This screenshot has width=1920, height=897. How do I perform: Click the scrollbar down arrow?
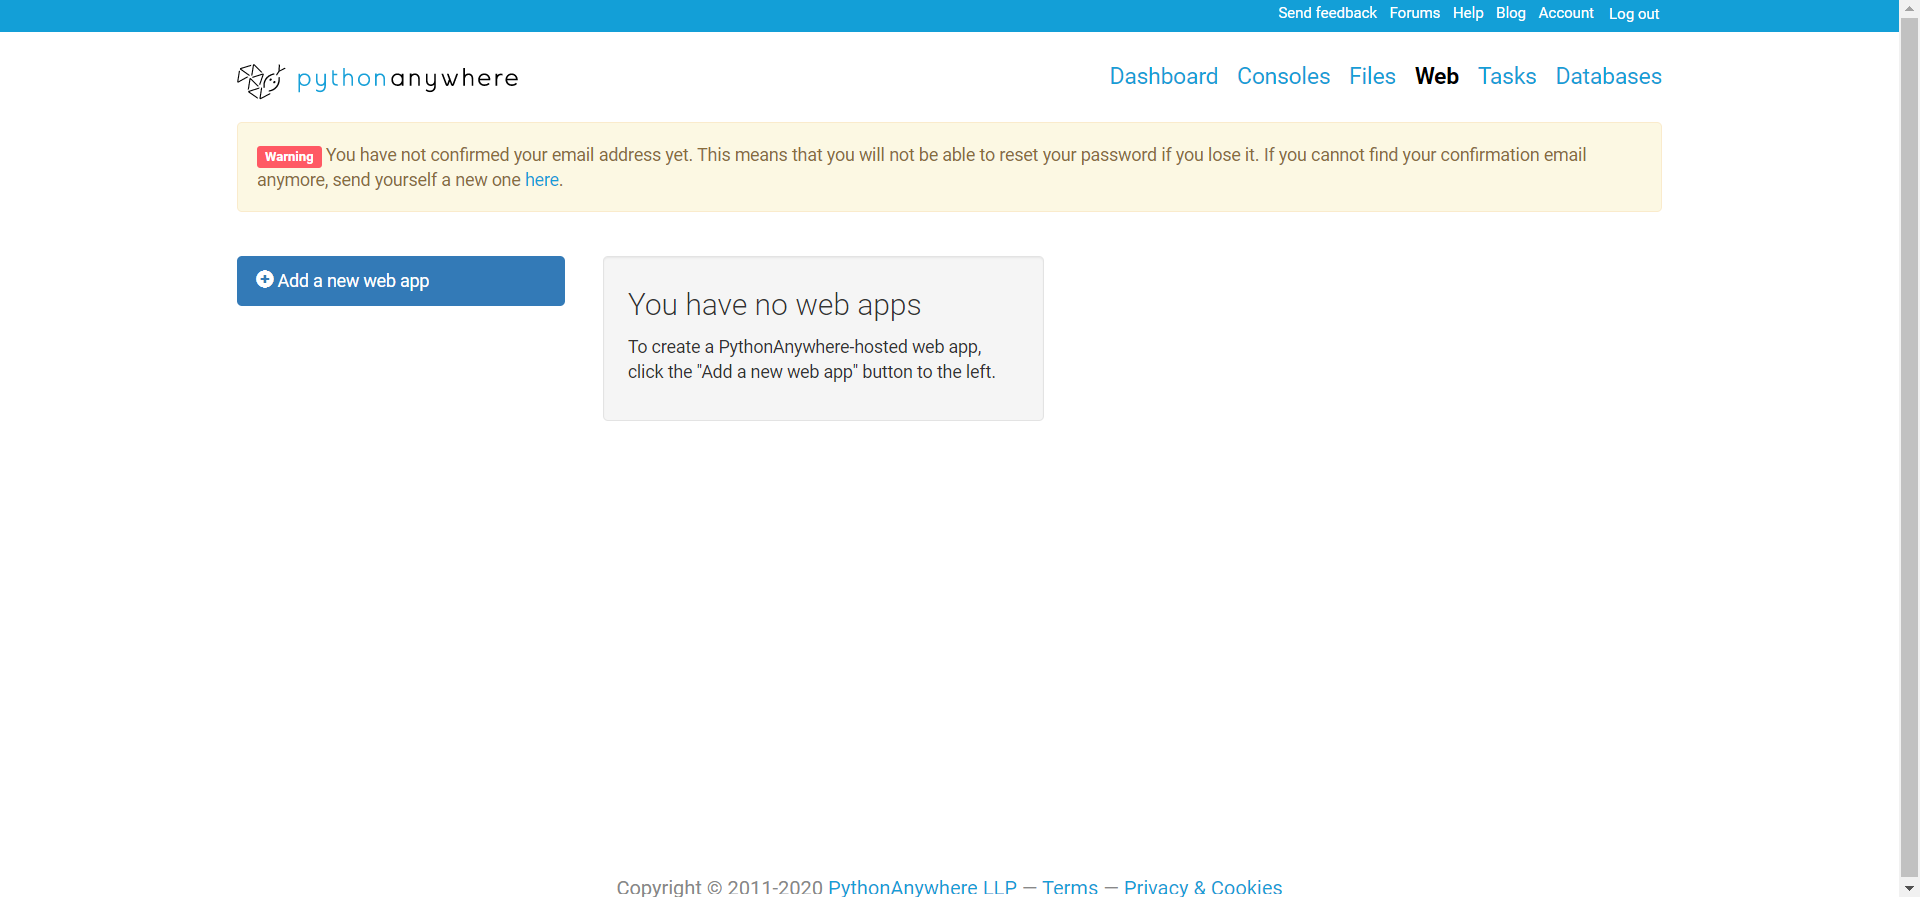(1909, 888)
